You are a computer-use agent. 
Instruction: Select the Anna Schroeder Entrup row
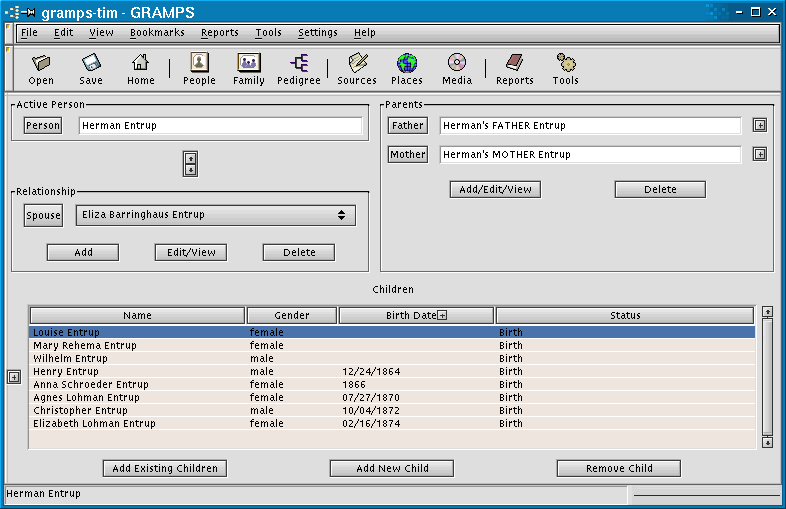point(392,385)
